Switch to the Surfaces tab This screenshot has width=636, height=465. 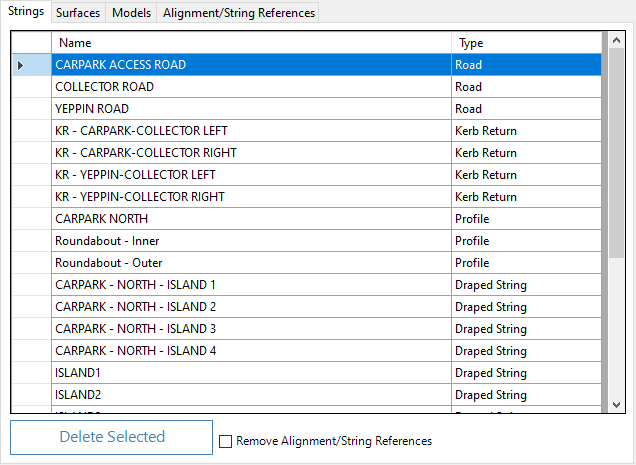[77, 13]
